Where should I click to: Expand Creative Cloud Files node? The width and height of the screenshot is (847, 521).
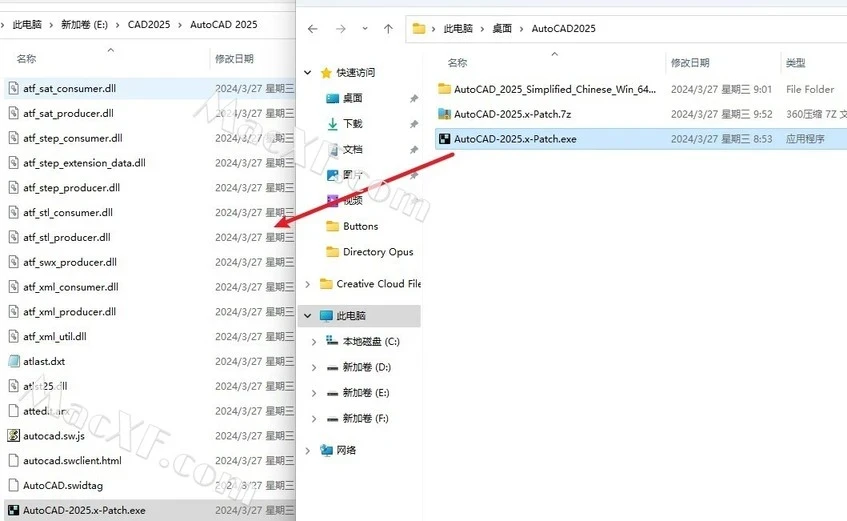307,284
